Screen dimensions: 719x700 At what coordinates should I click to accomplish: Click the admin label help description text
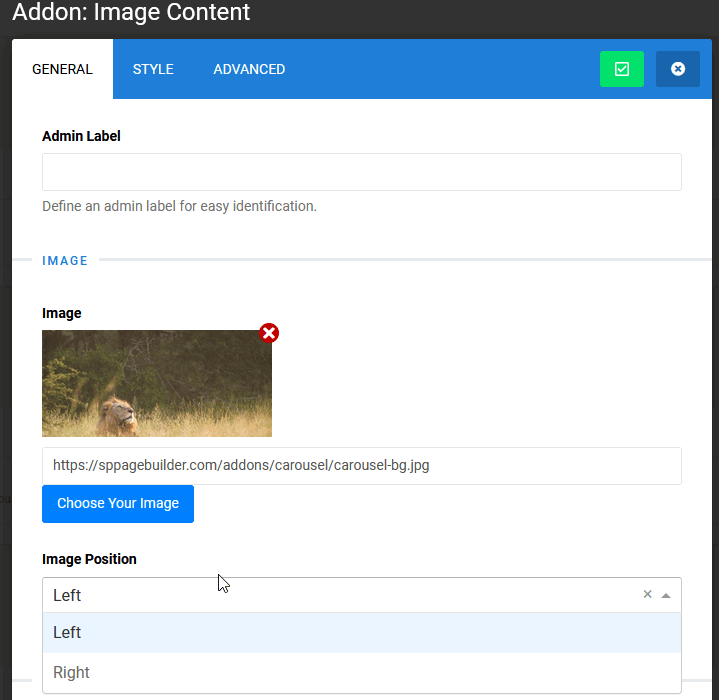179,207
